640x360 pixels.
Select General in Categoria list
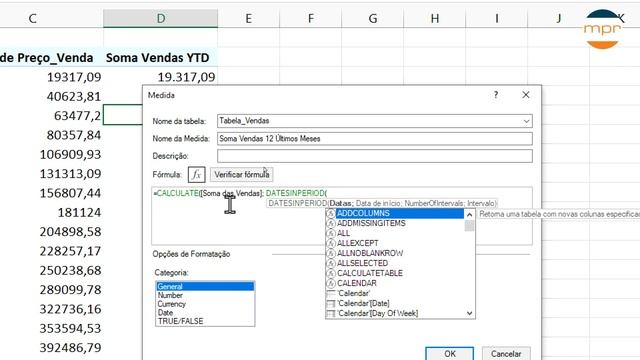pyautogui.click(x=205, y=287)
